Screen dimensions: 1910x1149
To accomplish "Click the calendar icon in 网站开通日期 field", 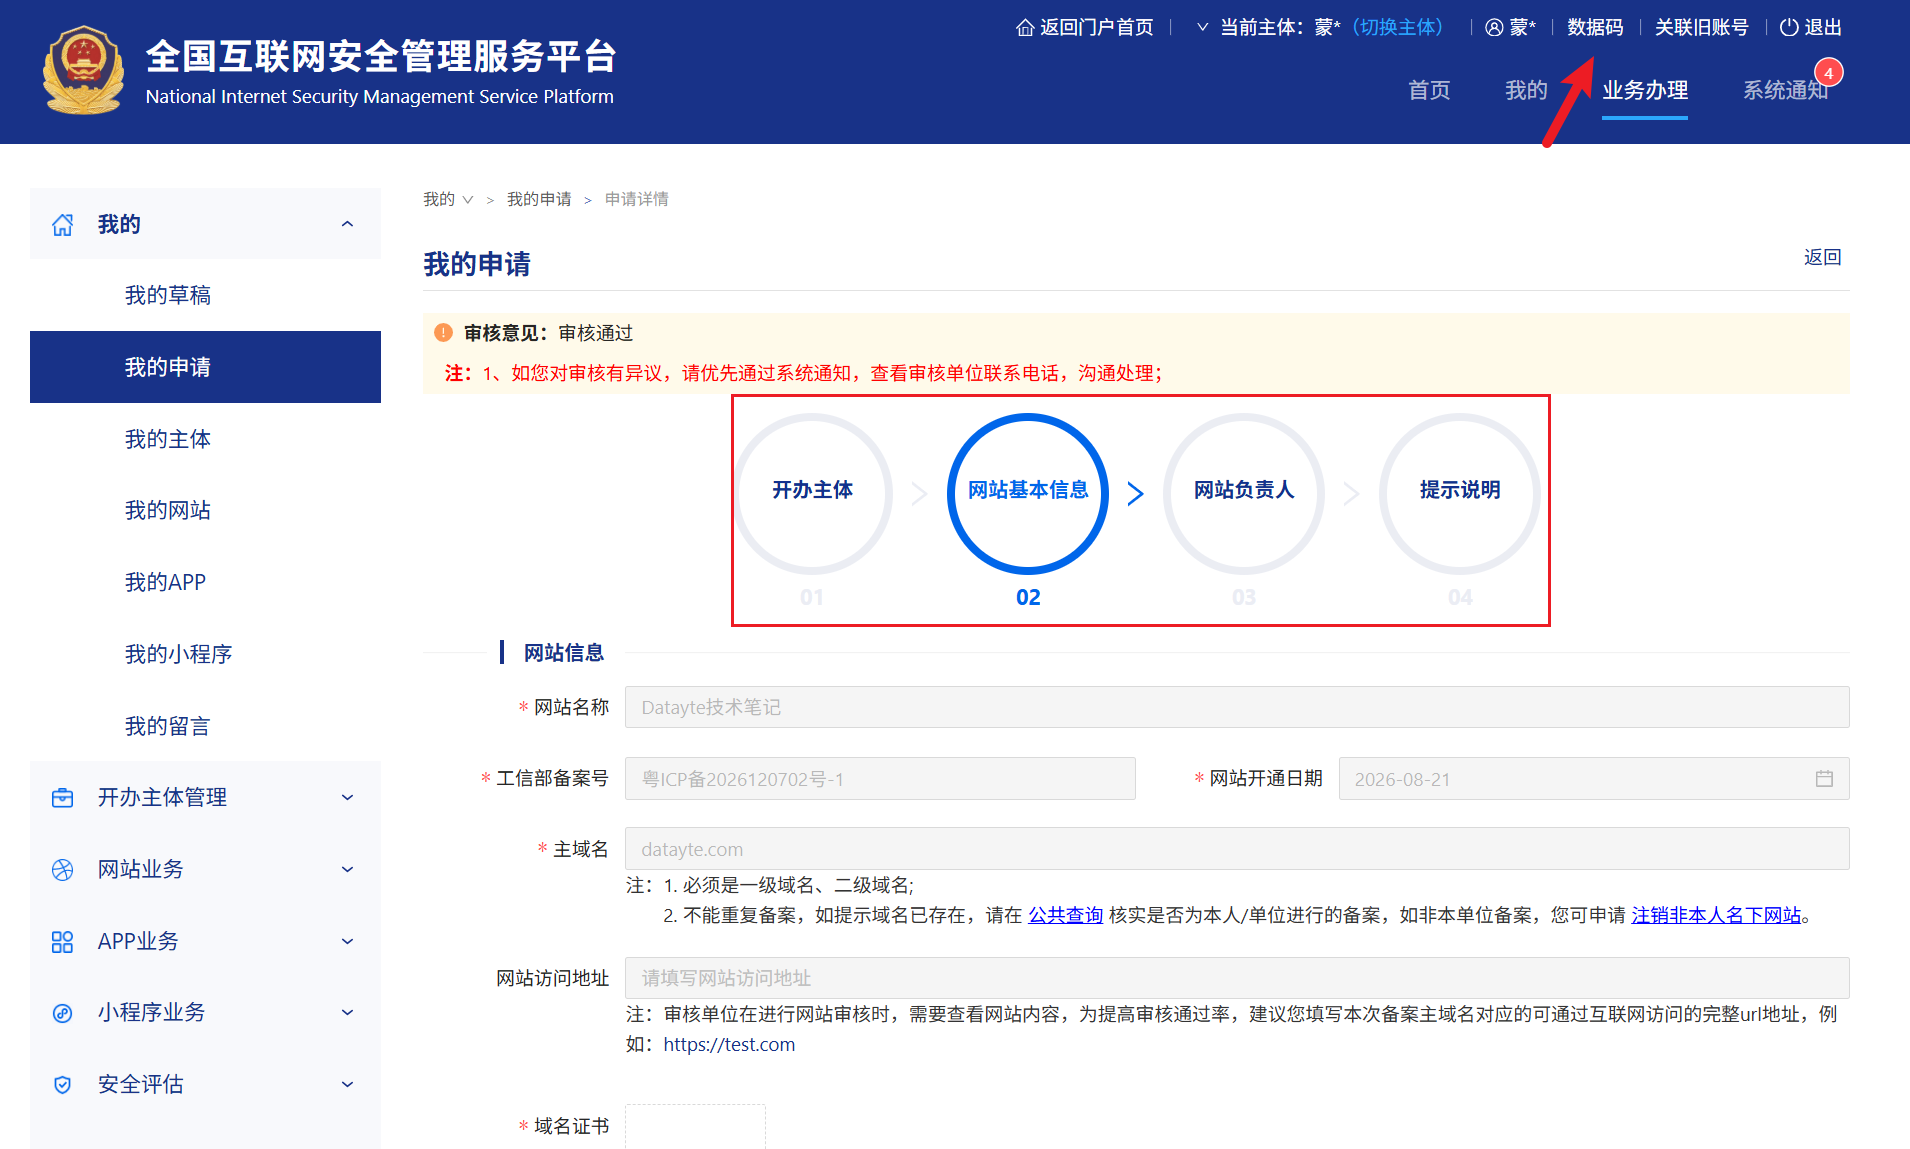I will (x=1824, y=779).
